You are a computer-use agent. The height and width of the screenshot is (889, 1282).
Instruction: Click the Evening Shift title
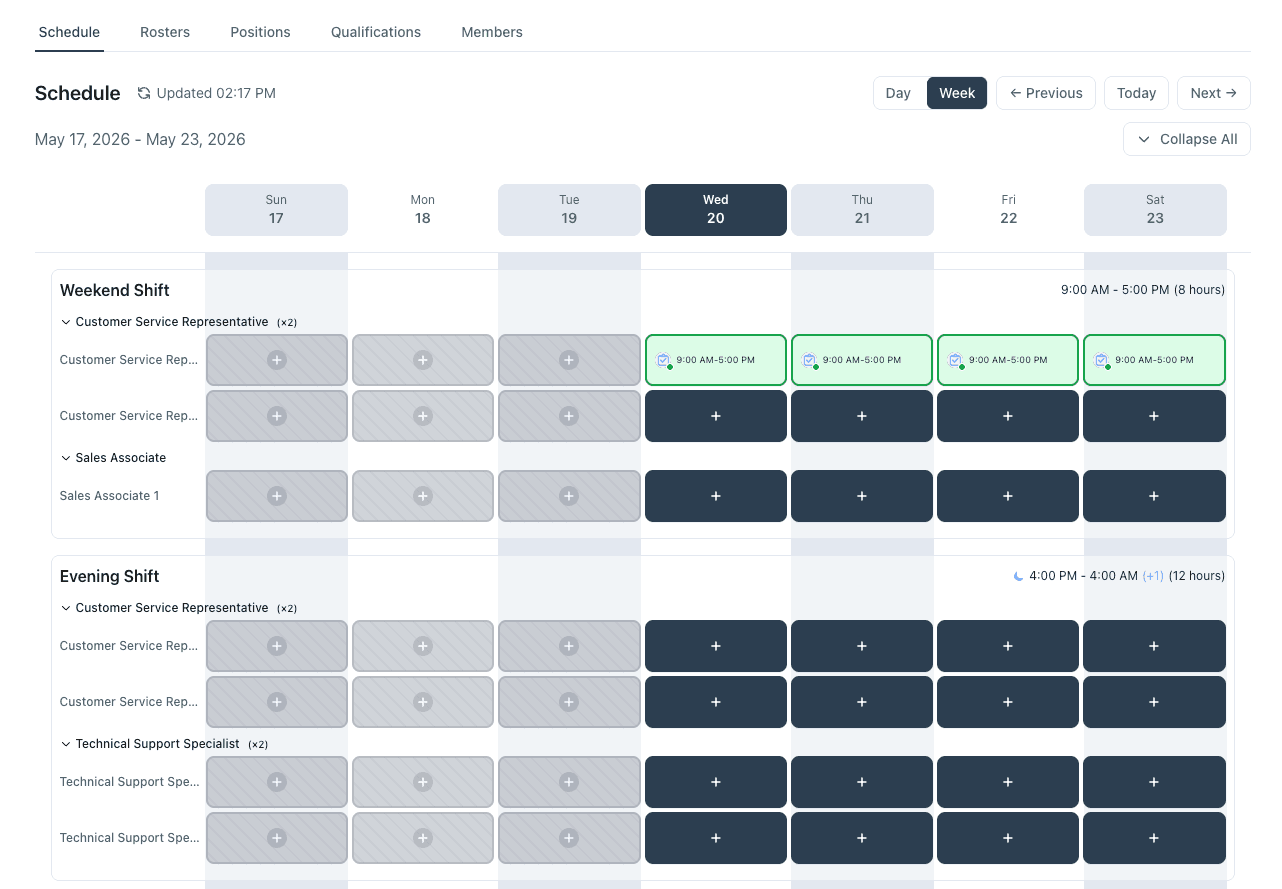pos(110,576)
